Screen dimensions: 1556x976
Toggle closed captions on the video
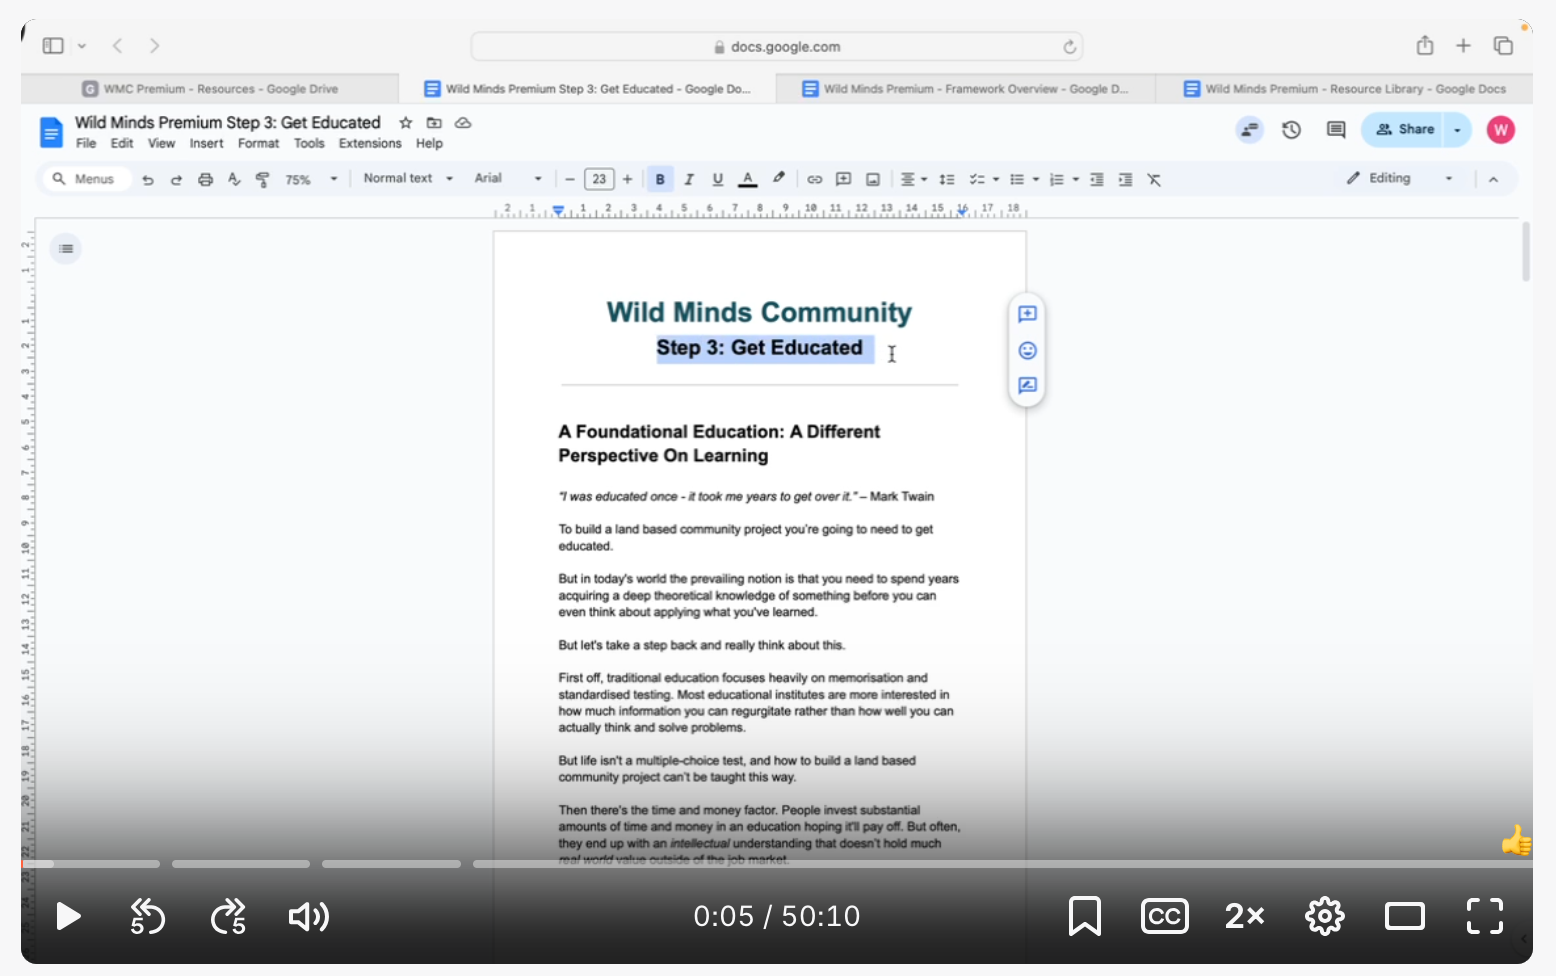[x=1165, y=916]
